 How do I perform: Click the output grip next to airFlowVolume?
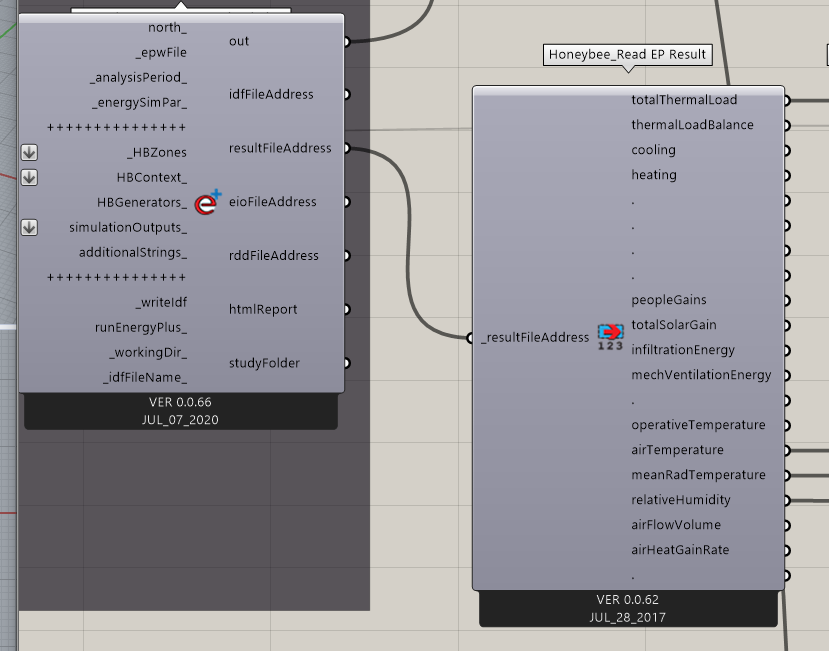point(787,526)
